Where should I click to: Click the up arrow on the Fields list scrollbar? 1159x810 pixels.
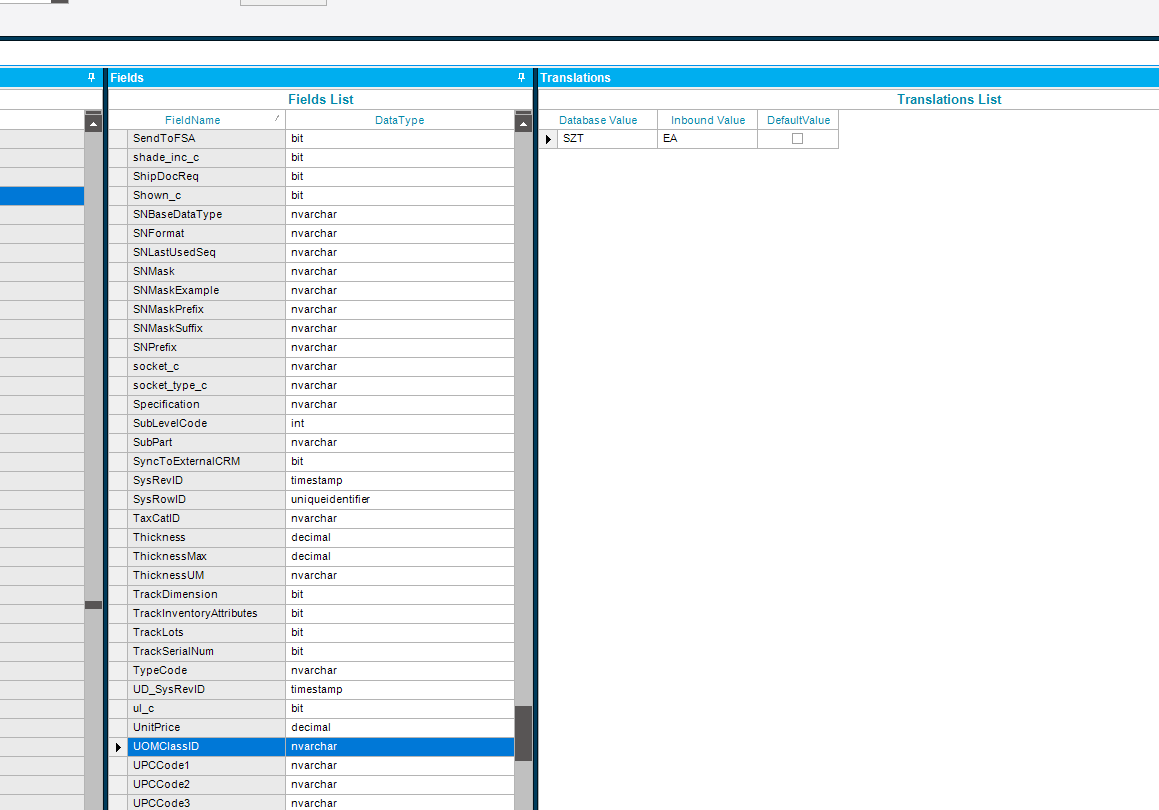click(522, 122)
